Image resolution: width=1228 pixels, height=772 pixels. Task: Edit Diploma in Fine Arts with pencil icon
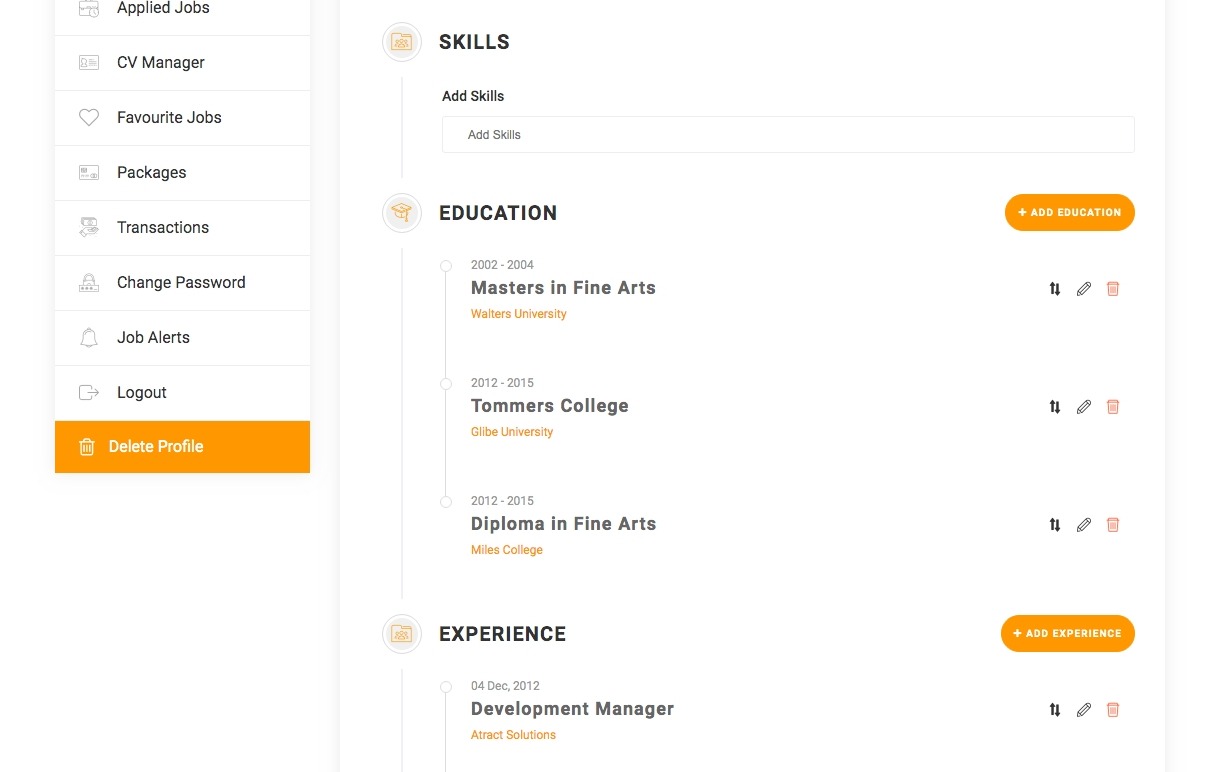tap(1084, 525)
